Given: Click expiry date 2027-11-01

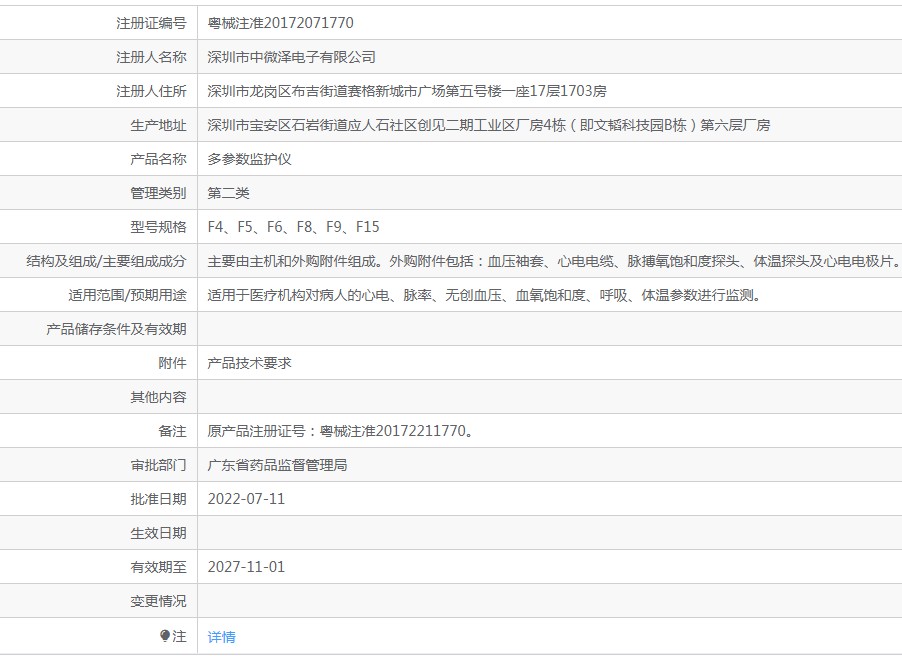Looking at the screenshot, I should [x=246, y=567].
